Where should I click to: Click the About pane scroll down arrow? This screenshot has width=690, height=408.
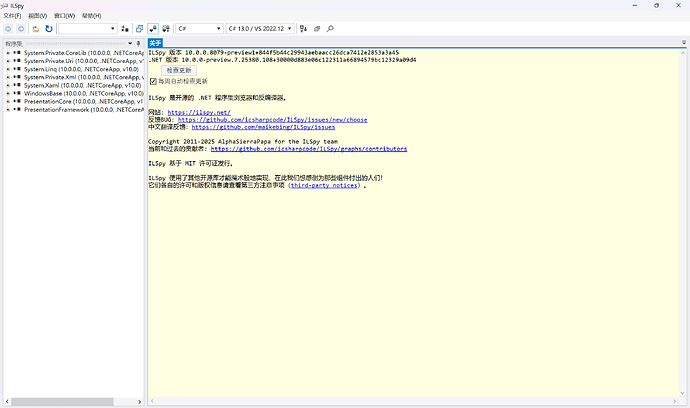683,393
